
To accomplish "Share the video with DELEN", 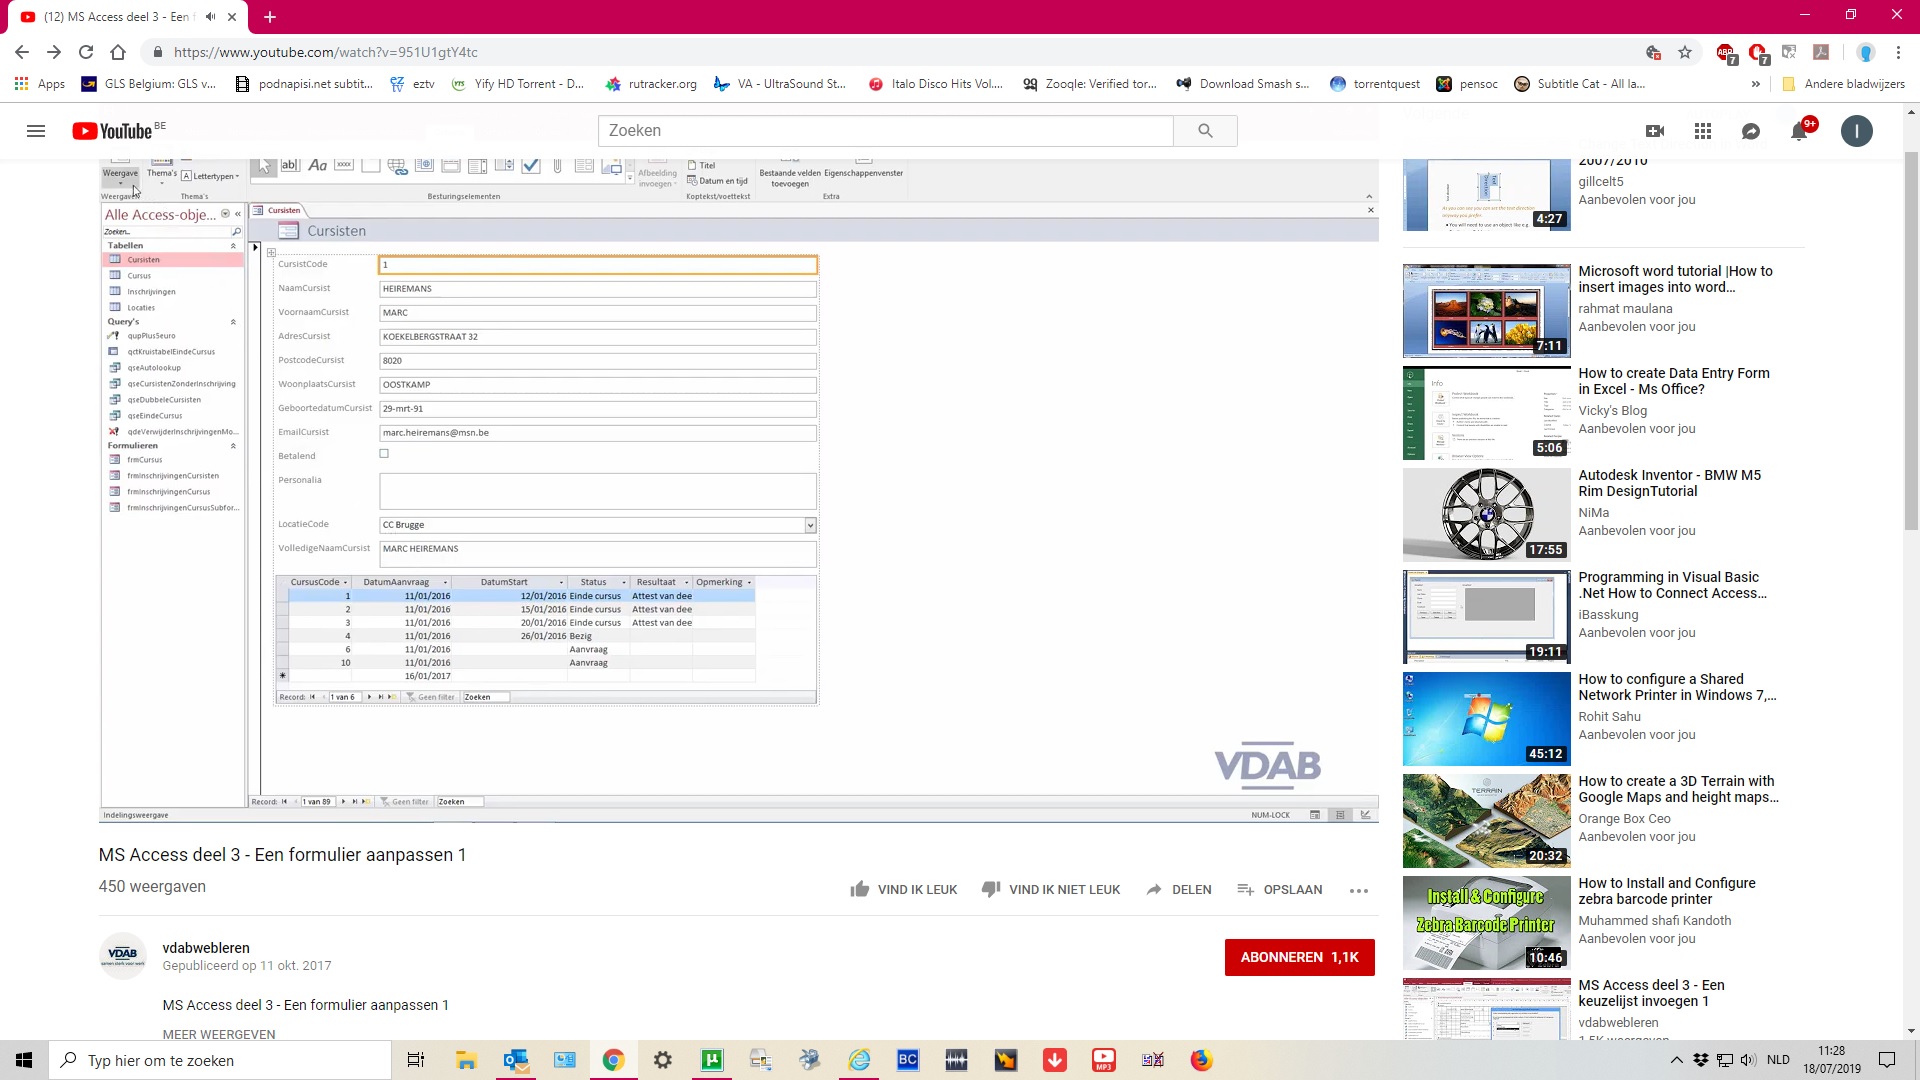I will tap(1179, 890).
